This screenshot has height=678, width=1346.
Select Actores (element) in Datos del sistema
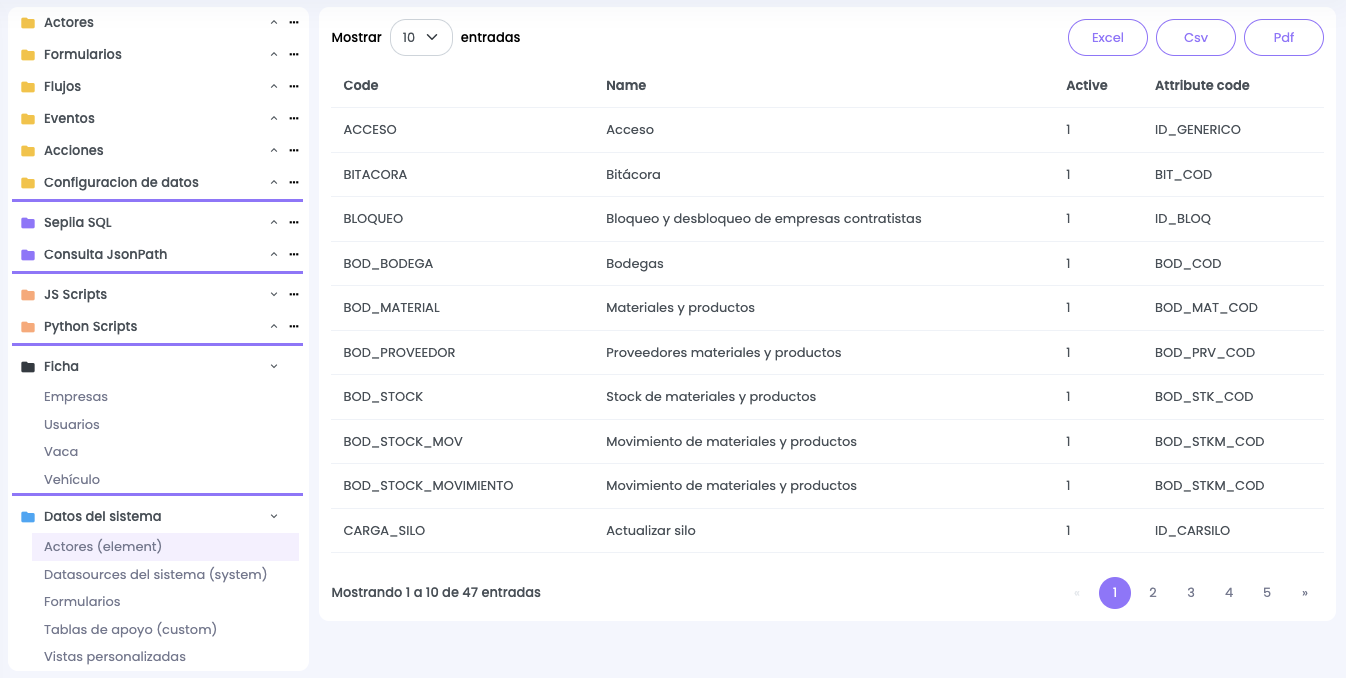click(x=165, y=547)
